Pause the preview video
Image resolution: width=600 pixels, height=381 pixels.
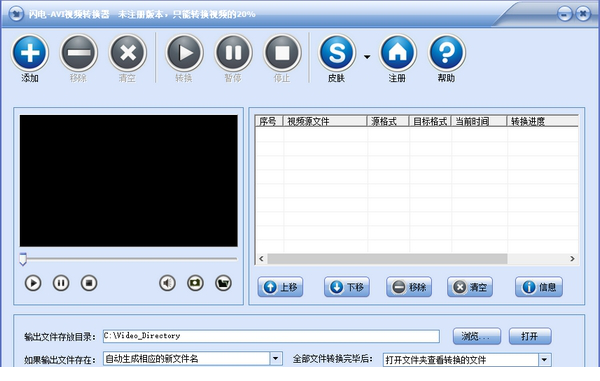click(x=61, y=283)
